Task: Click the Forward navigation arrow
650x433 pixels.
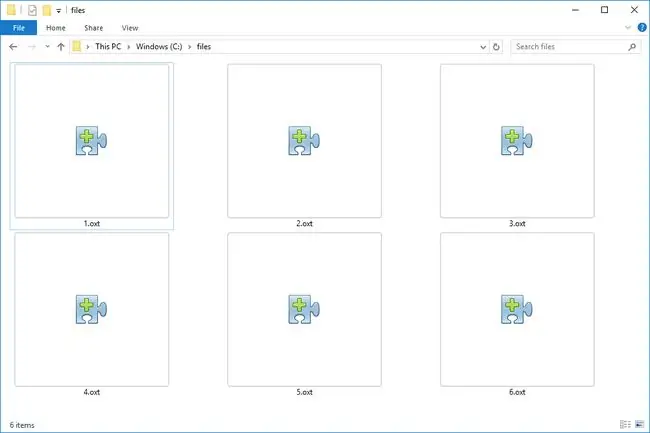Action: point(32,47)
